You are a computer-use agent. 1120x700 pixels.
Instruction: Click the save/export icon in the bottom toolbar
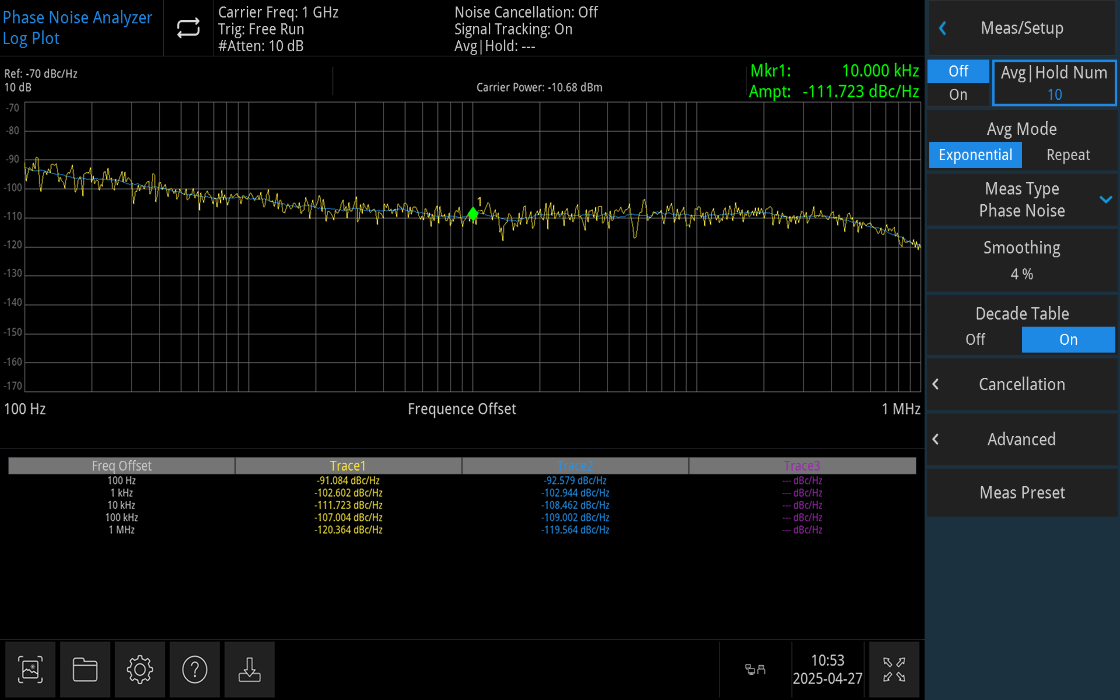tap(248, 669)
